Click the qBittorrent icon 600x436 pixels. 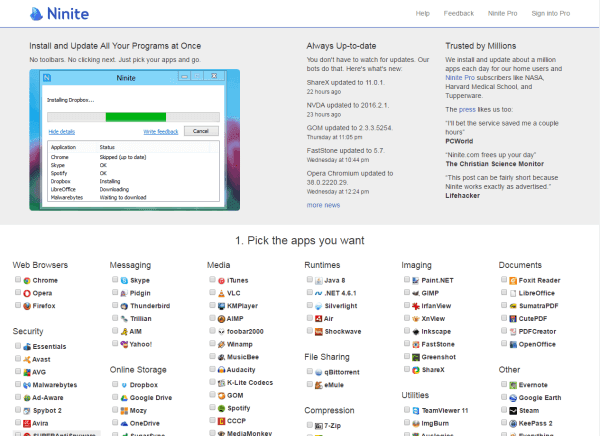[319, 372]
